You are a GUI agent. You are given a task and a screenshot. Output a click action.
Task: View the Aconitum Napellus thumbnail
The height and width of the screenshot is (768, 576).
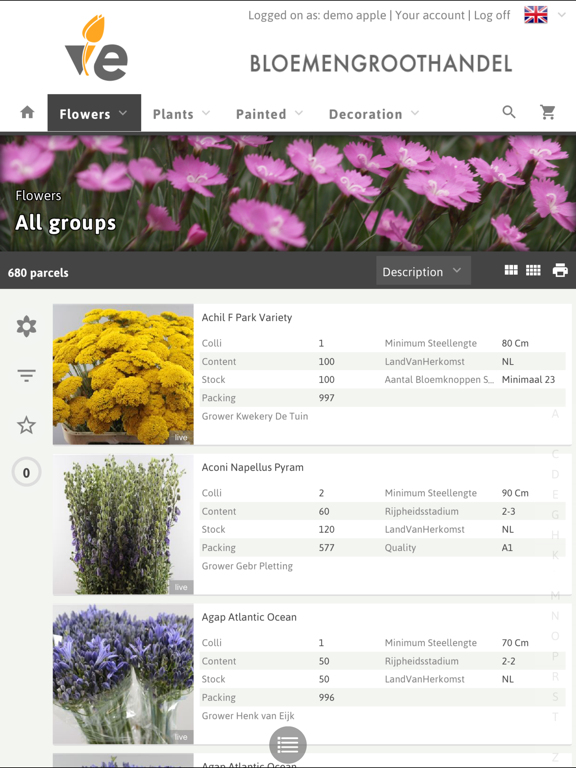123,524
